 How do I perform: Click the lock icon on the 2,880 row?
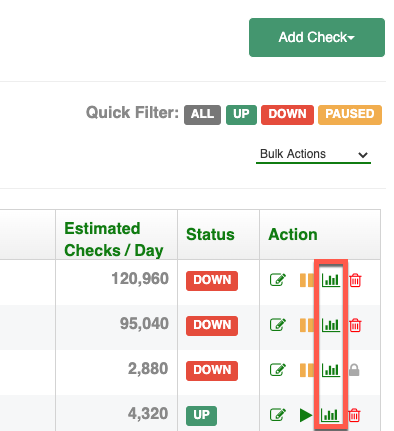[x=354, y=370]
